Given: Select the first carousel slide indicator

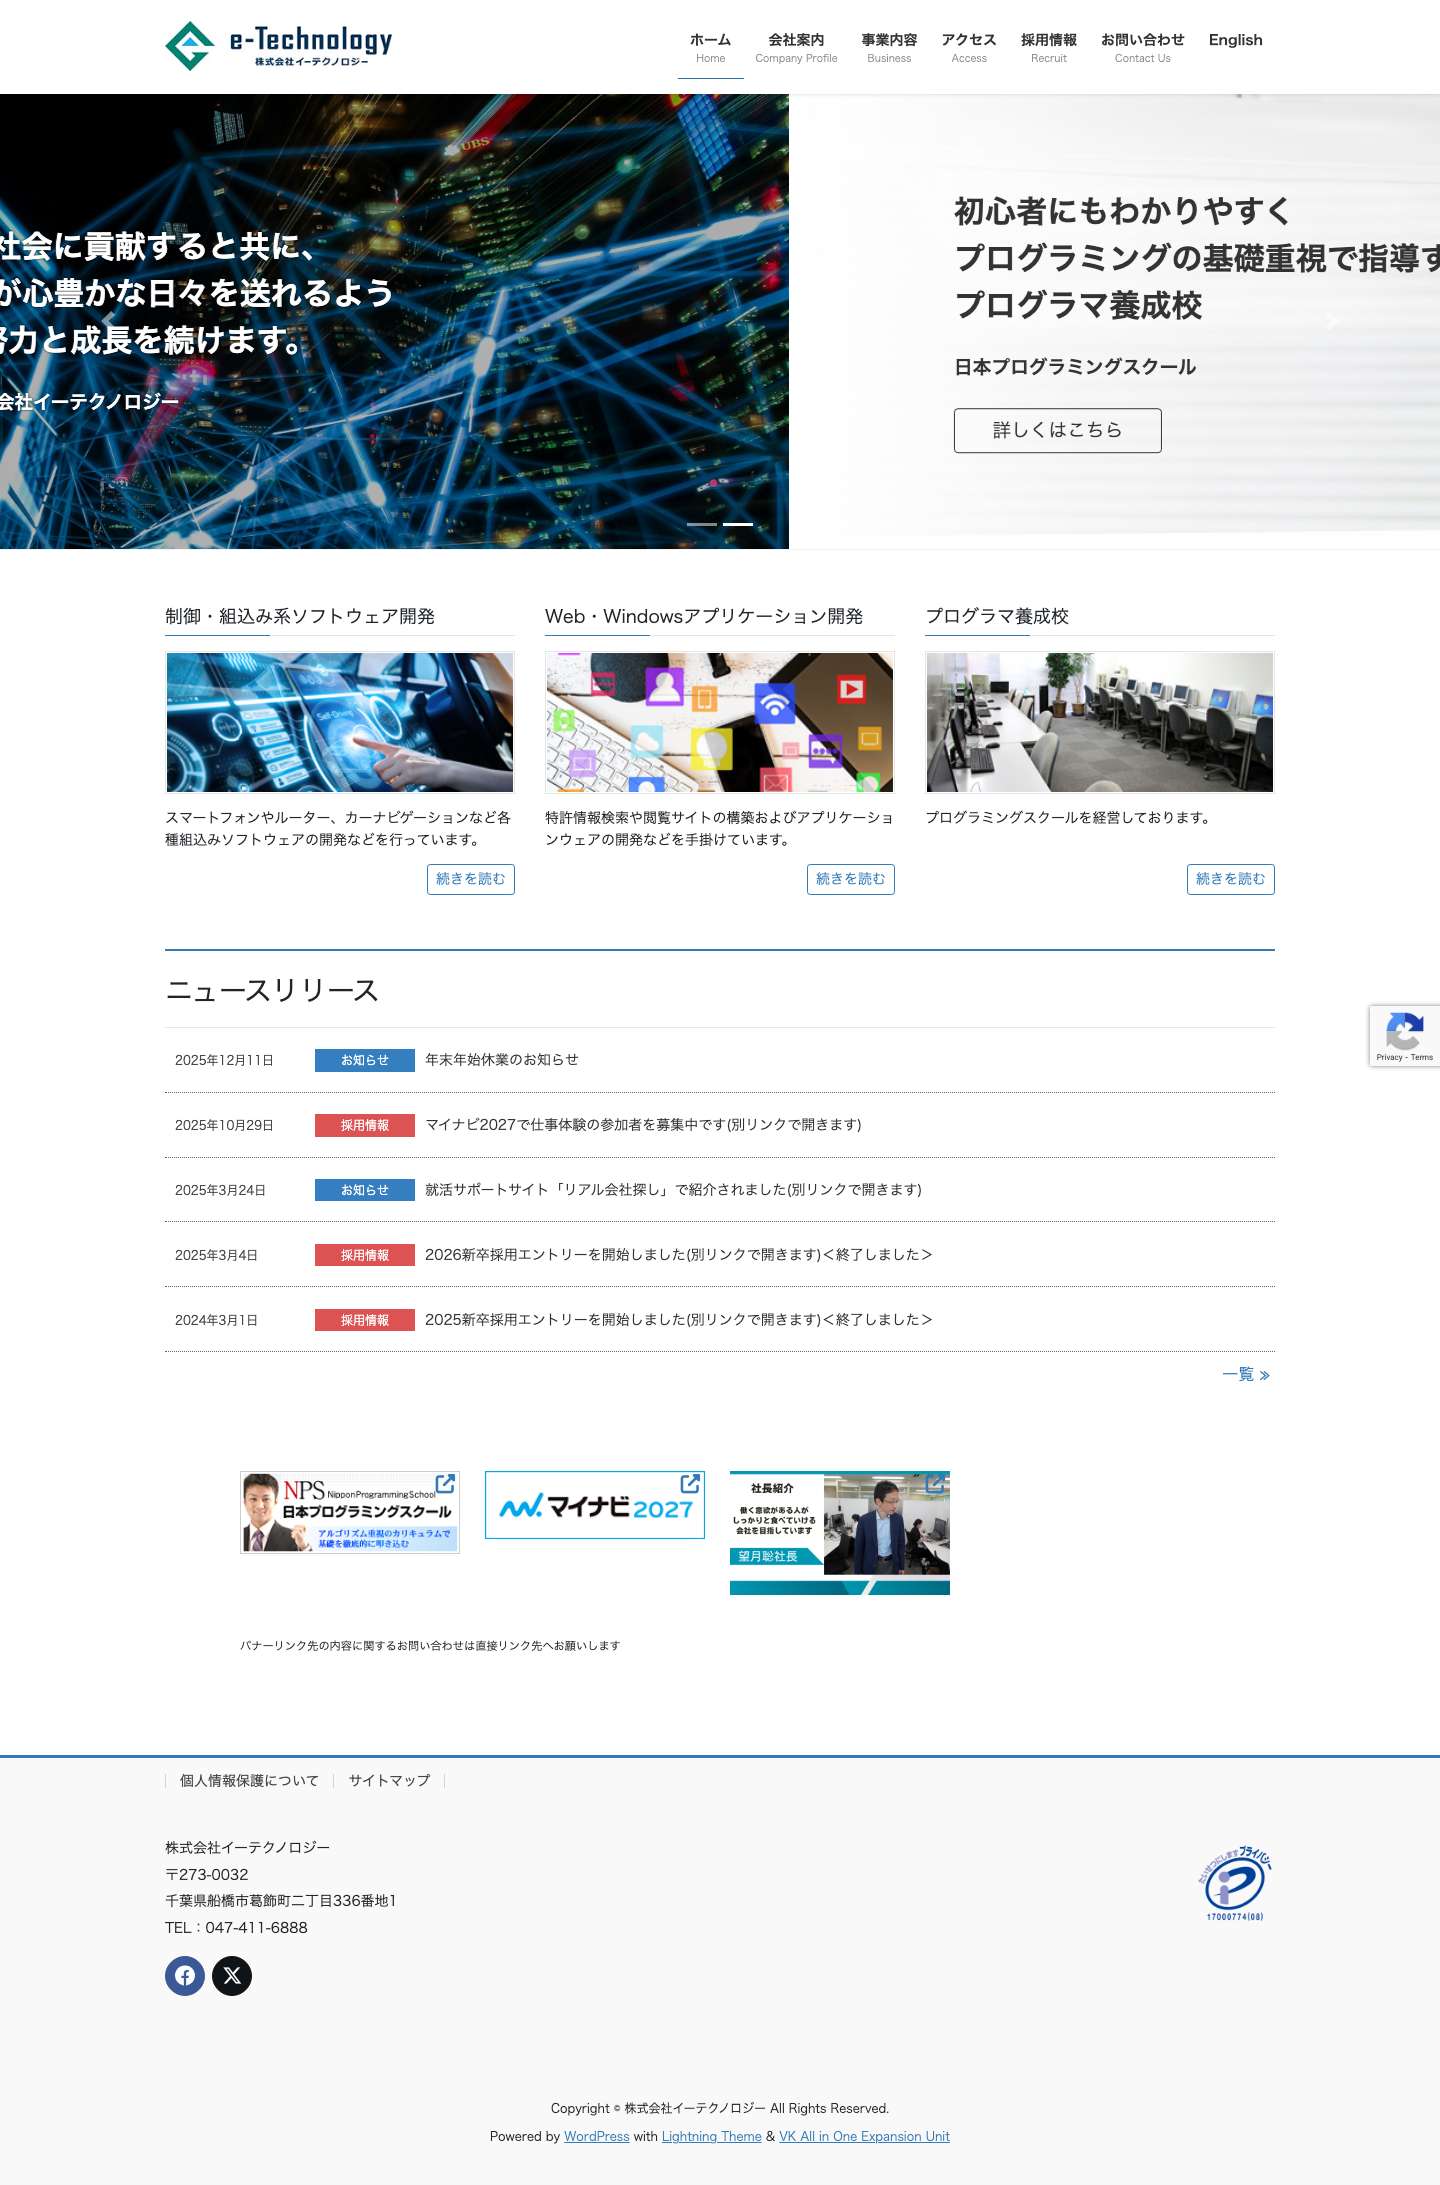Looking at the screenshot, I should coord(702,524).
